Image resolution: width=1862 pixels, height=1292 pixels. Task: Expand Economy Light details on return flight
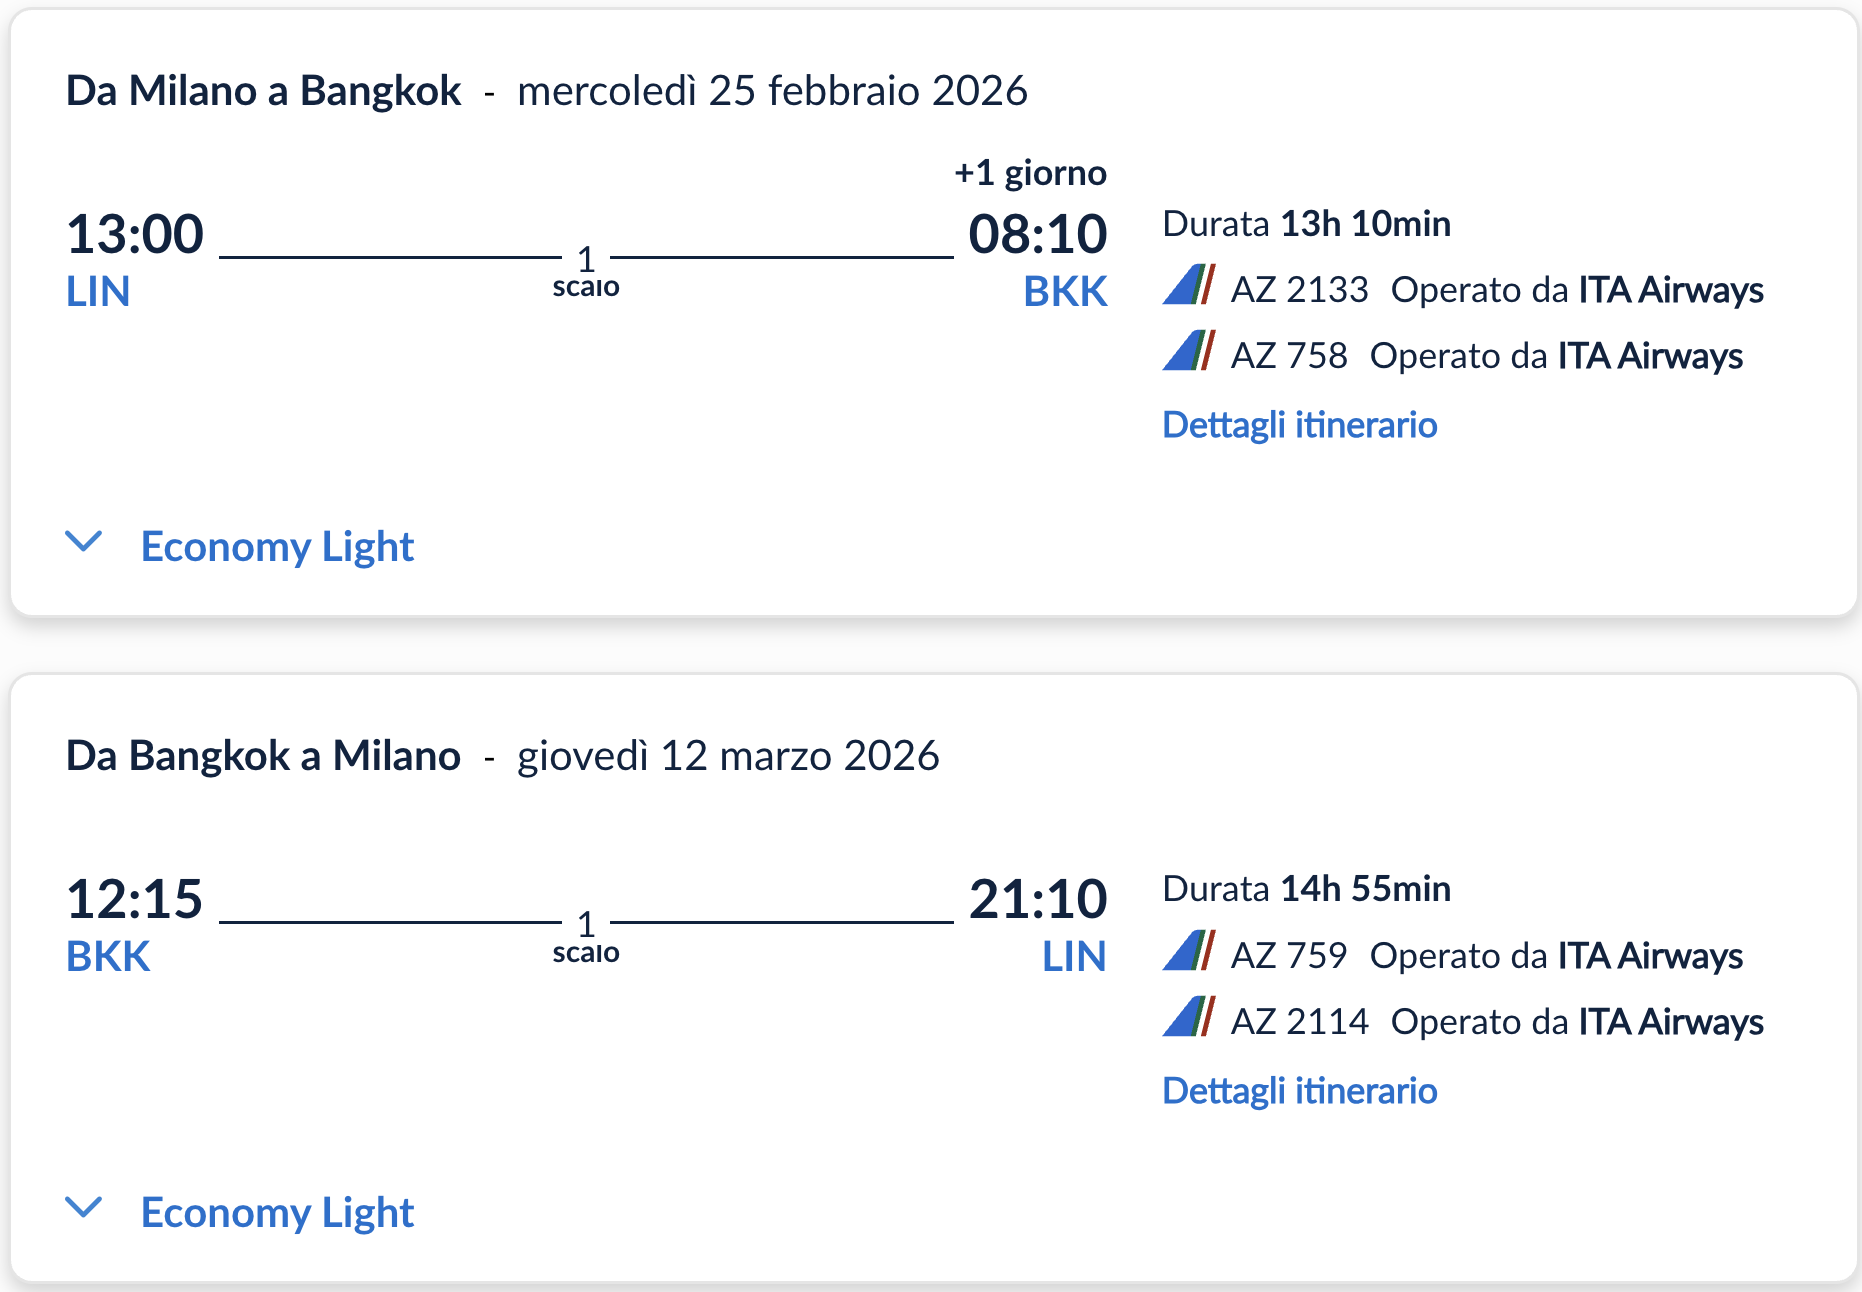(85, 1209)
